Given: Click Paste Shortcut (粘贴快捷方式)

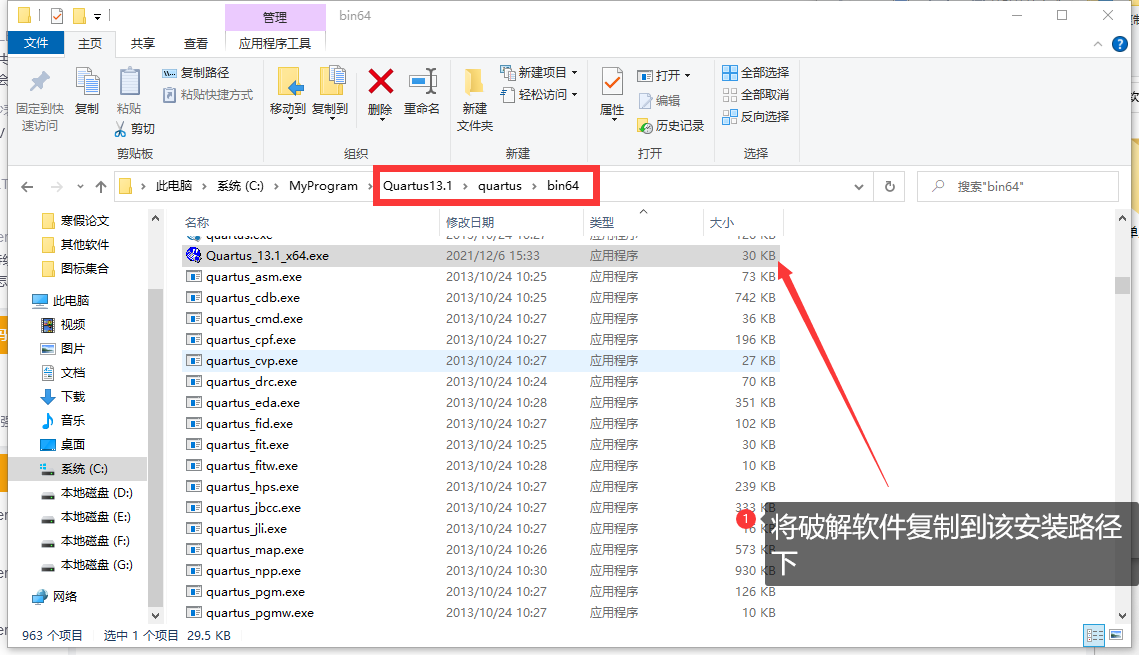Looking at the screenshot, I should tap(208, 94).
